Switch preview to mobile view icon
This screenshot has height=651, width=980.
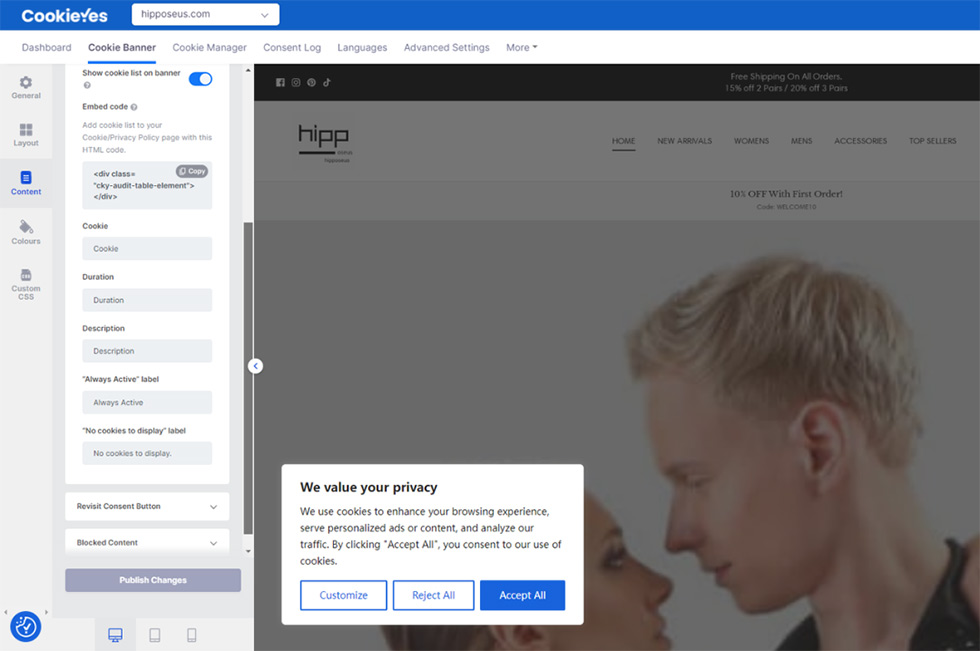(192, 635)
